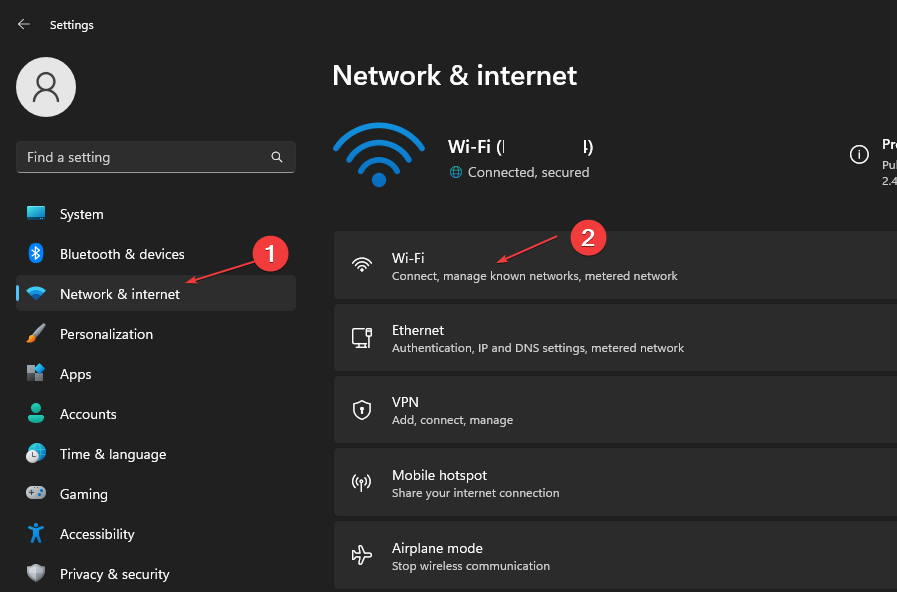Click the back arrow in Settings

(x=24, y=24)
